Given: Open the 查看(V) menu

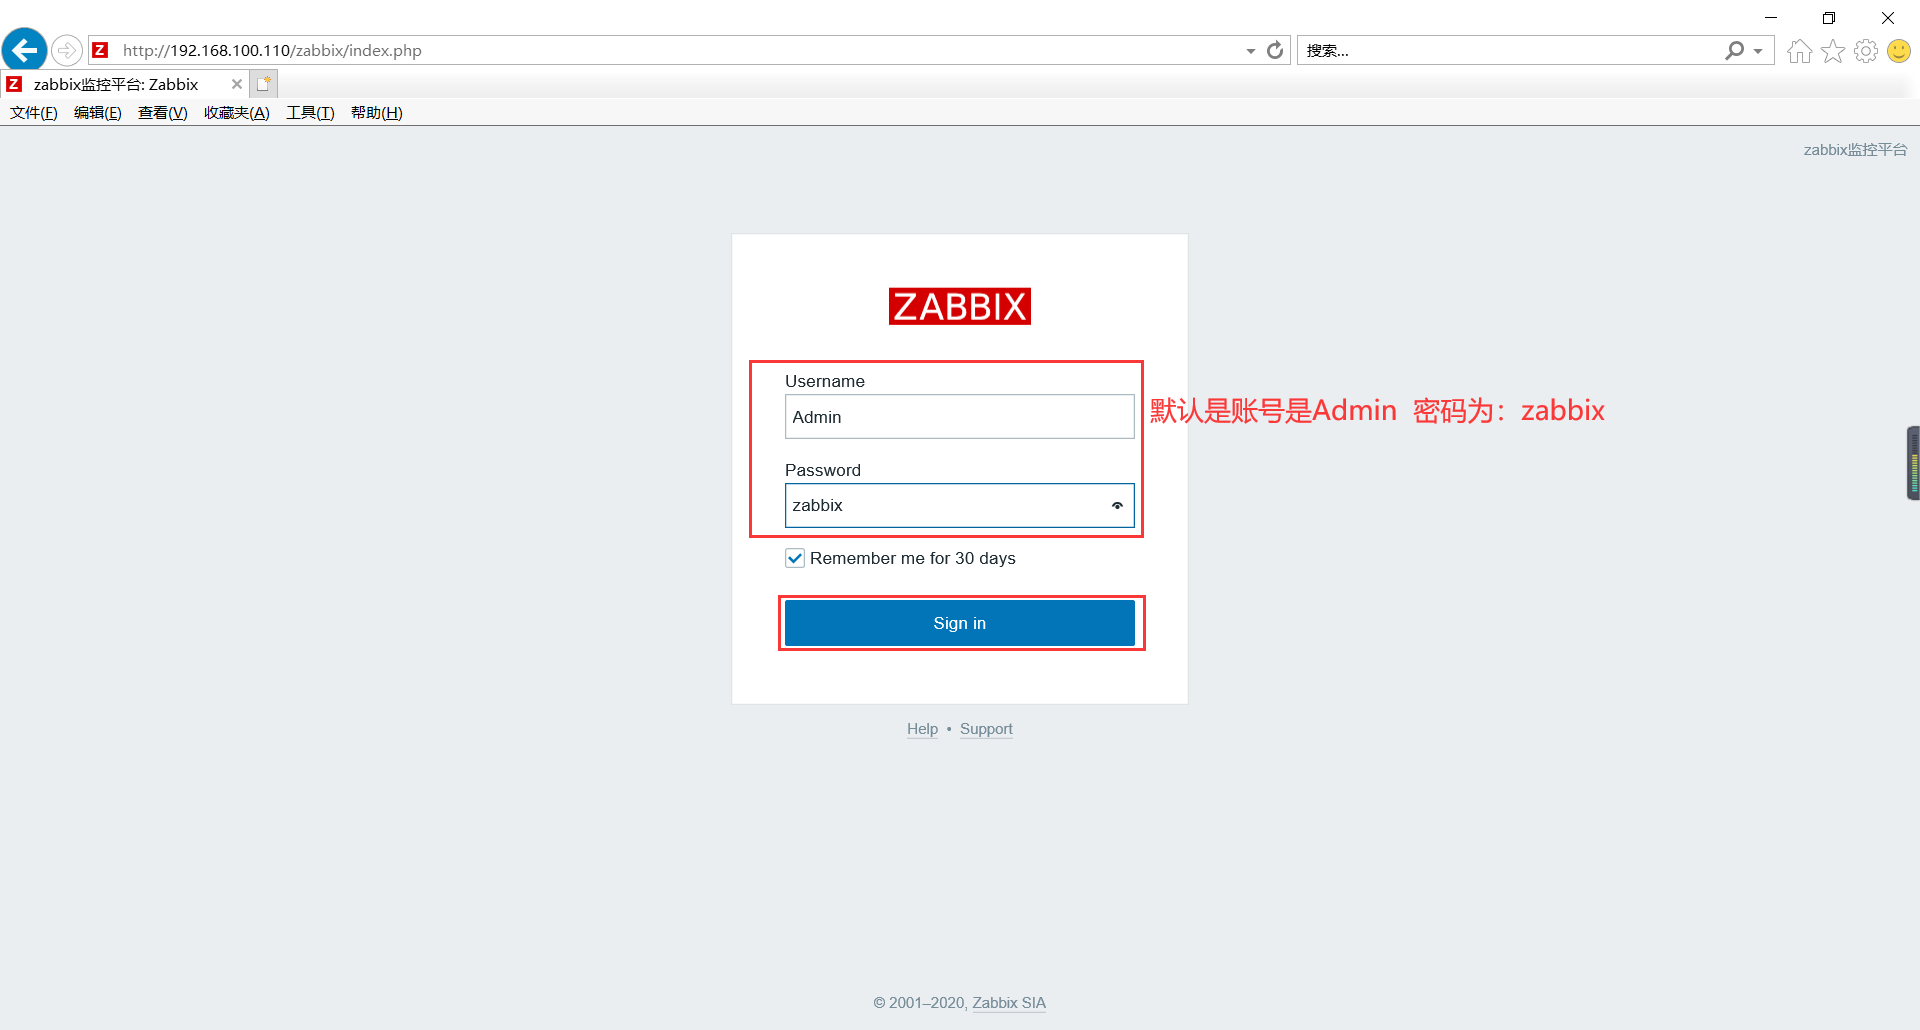Looking at the screenshot, I should click(163, 113).
